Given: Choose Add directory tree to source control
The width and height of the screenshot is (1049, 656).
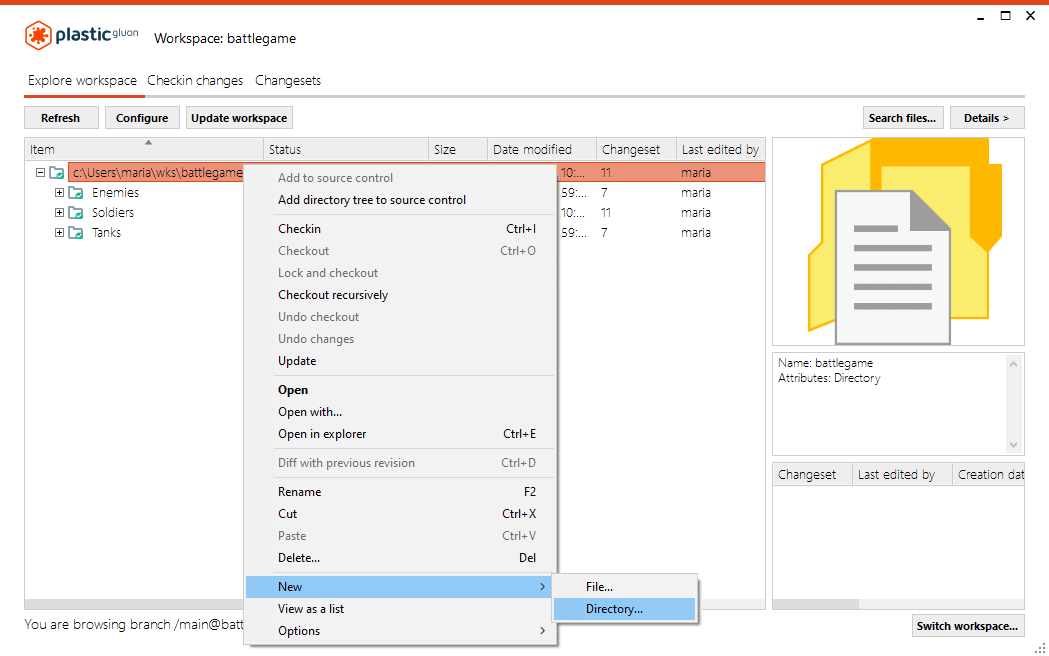Looking at the screenshot, I should [401, 200].
